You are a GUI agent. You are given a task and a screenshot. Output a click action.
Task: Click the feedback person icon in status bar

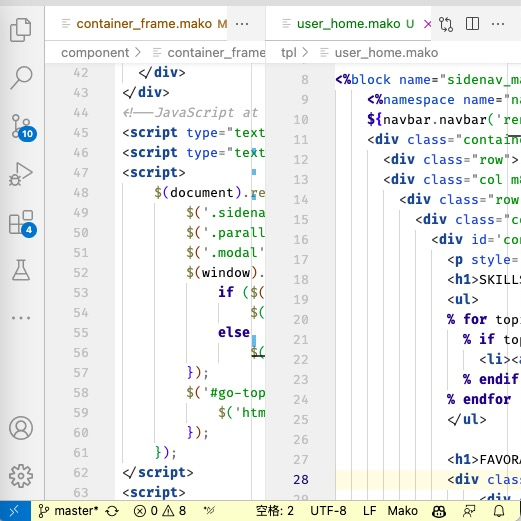469,511
